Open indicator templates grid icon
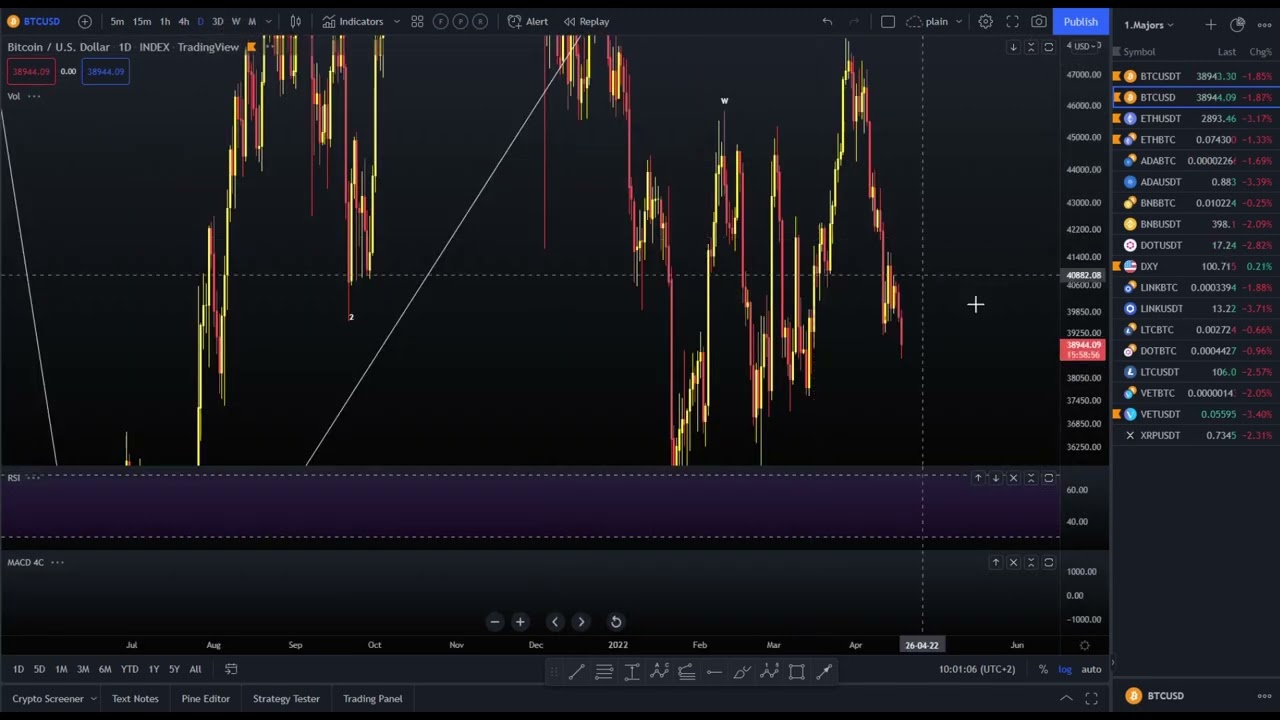The image size is (1280, 720). [417, 21]
